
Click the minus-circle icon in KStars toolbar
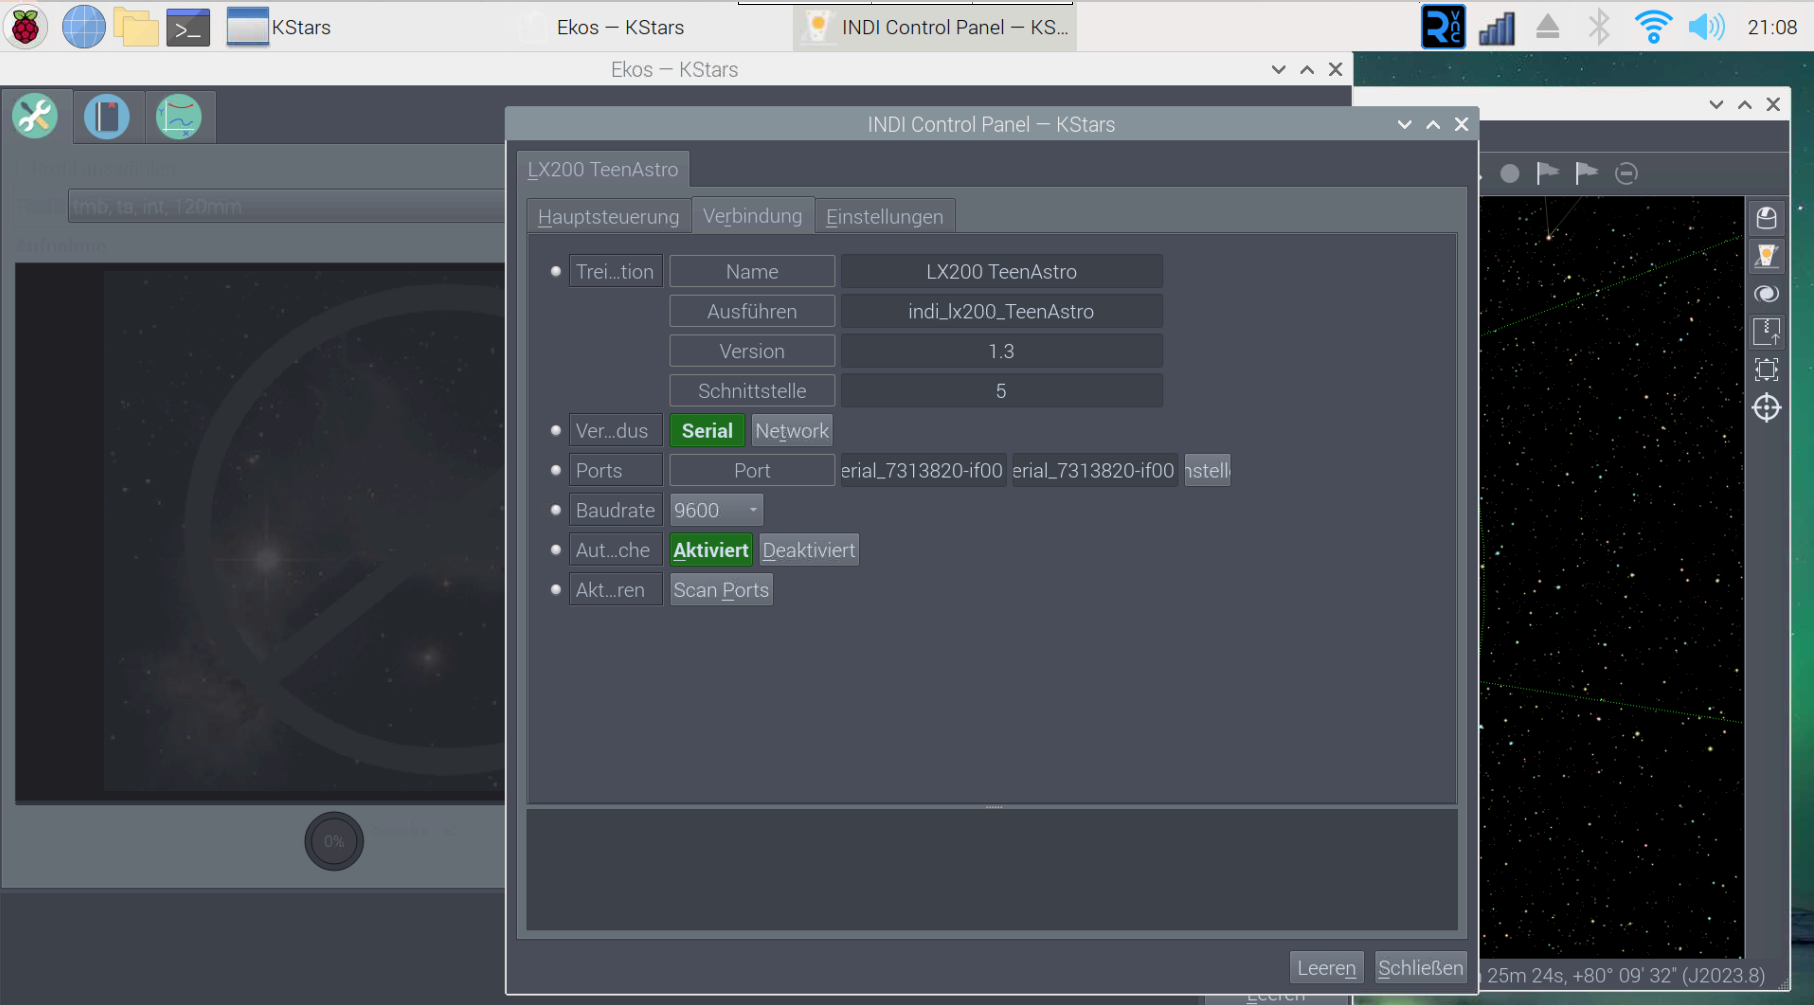tap(1627, 174)
